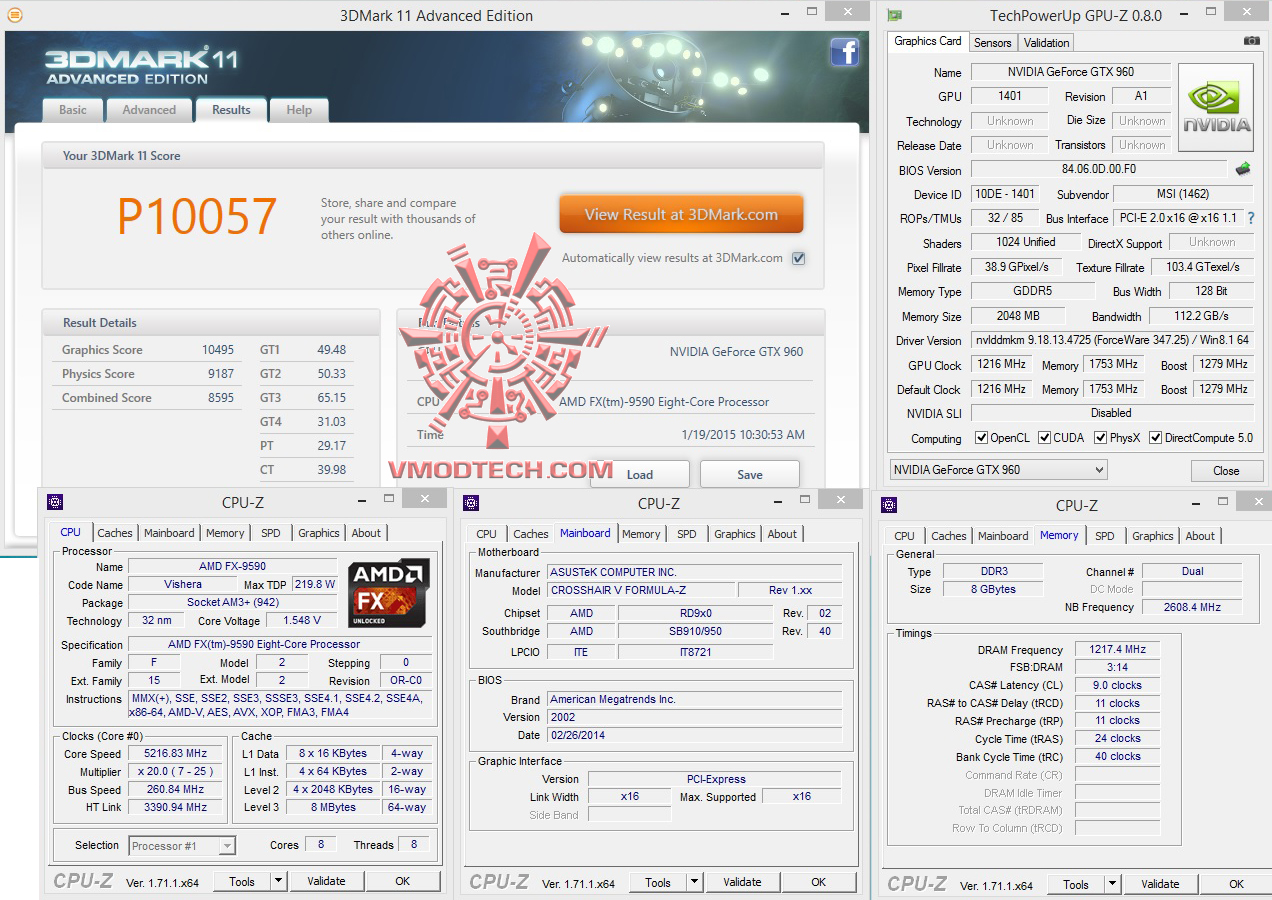Viewport: 1272px width, 900px height.
Task: Open Caches tab in CPU-Z CPU window
Action: click(115, 533)
